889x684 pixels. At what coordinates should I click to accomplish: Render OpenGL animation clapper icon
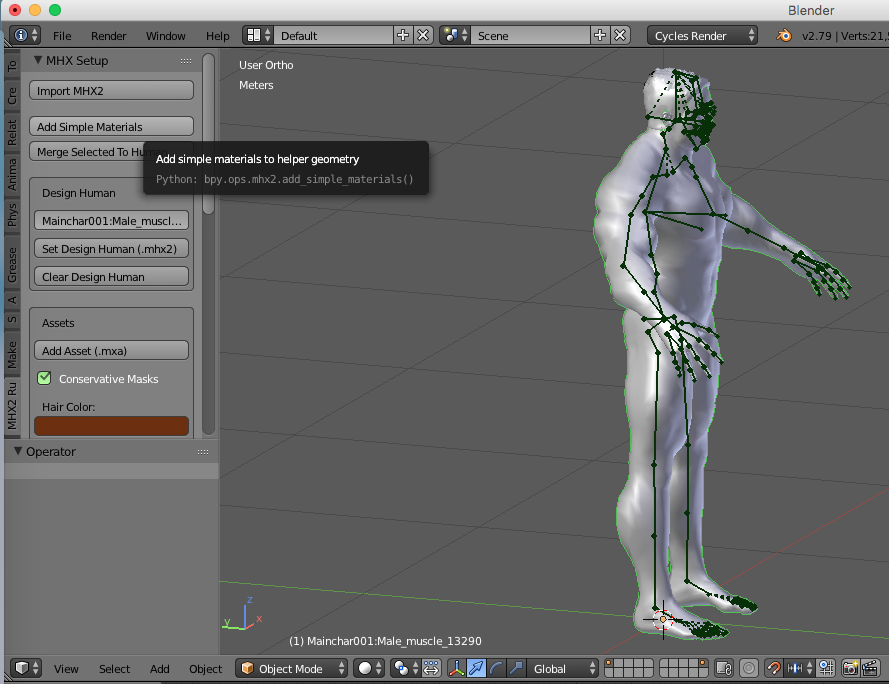pos(870,668)
